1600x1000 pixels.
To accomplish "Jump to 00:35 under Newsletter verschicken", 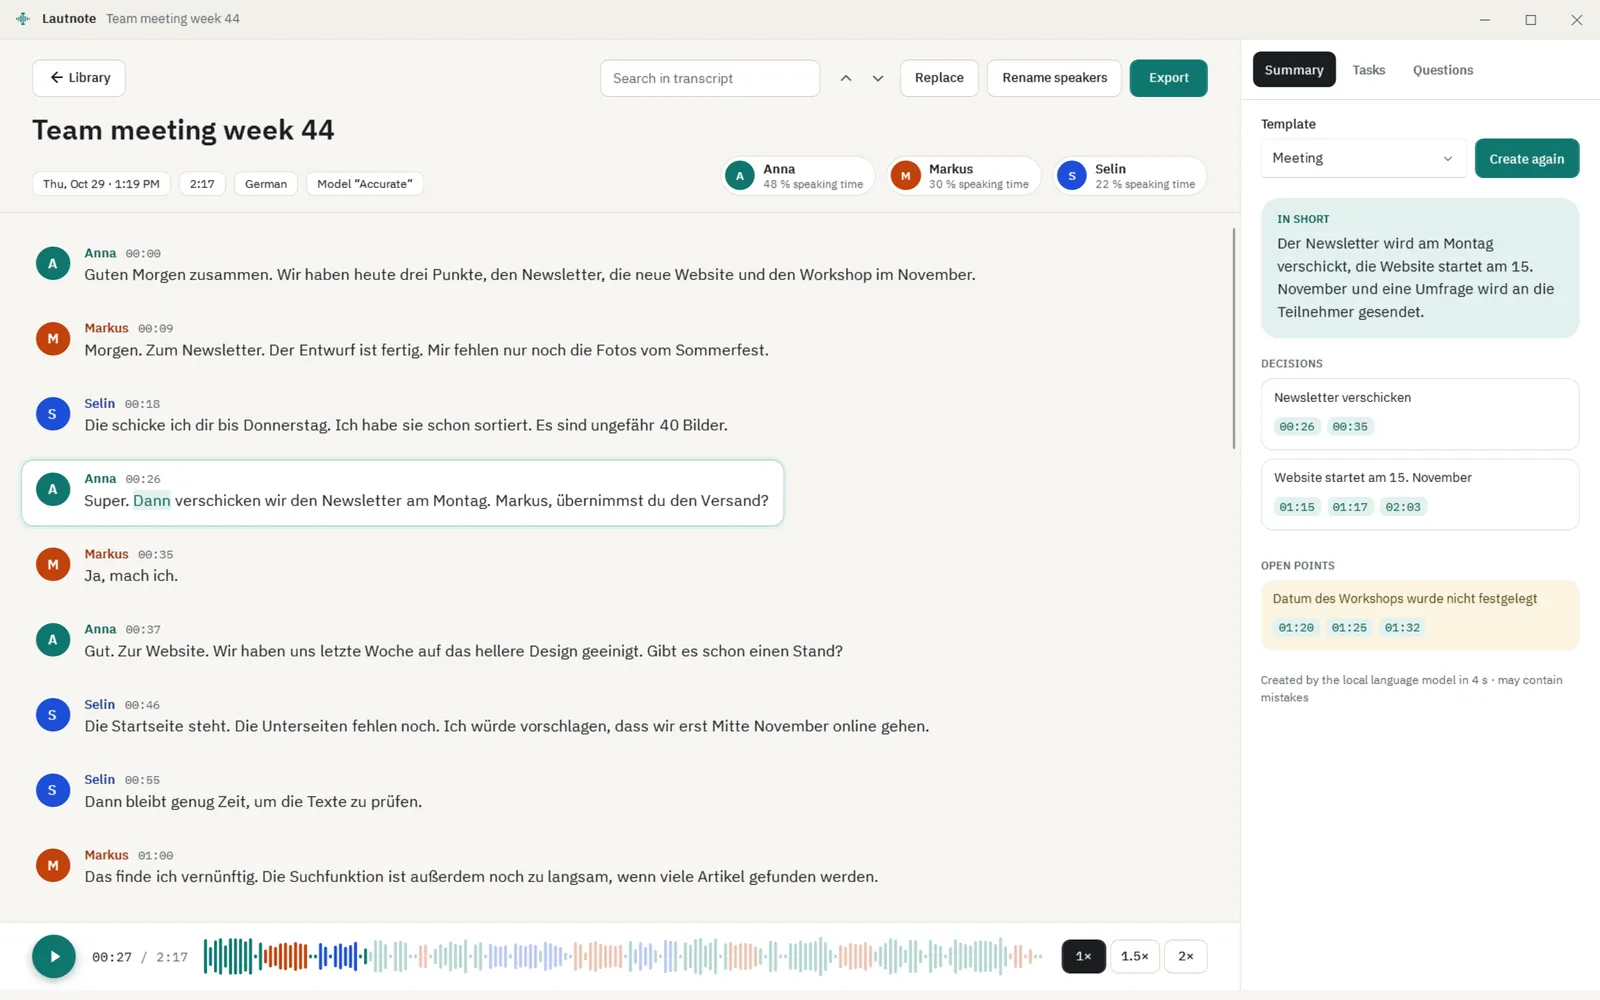I will [1350, 427].
